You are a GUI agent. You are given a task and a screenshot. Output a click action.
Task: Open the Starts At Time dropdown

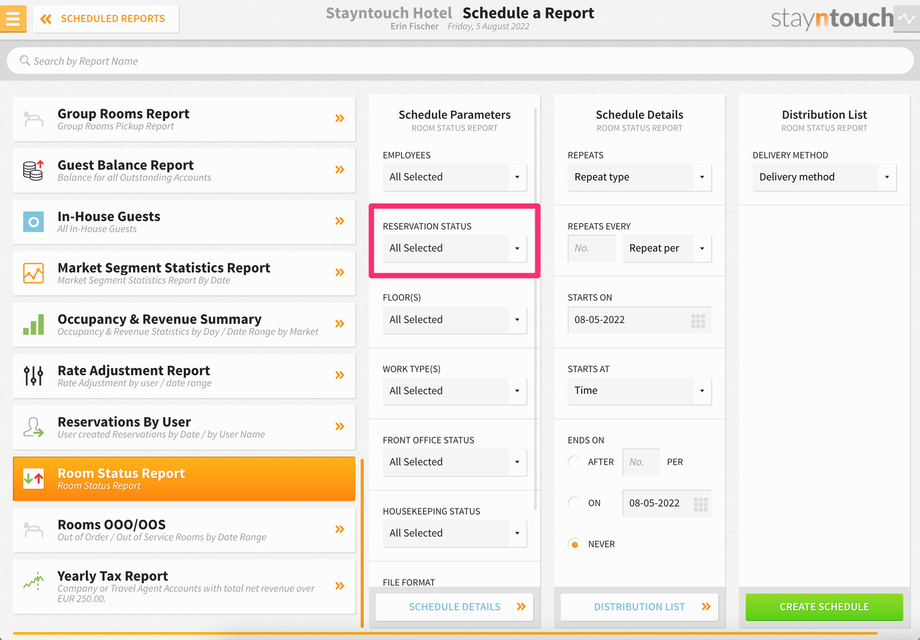pos(640,391)
